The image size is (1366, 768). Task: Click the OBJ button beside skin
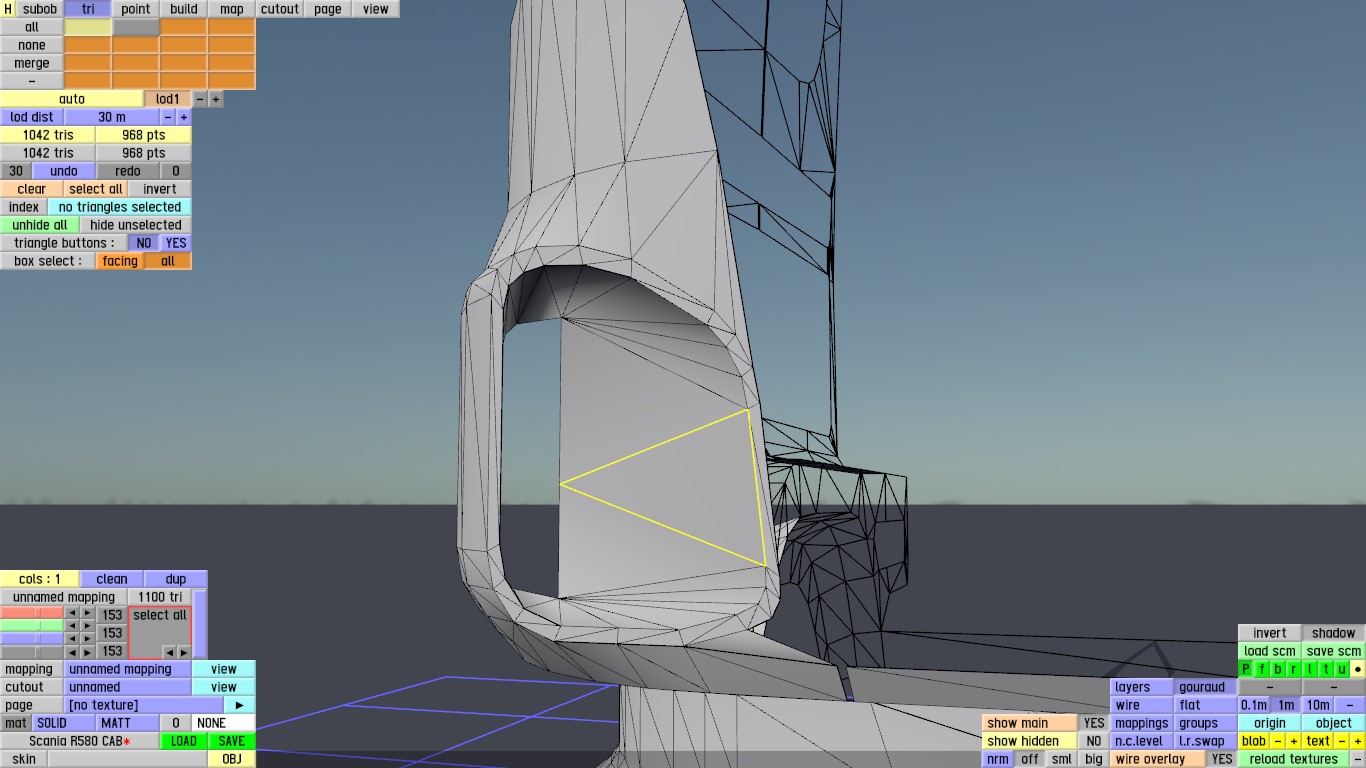pyautogui.click(x=232, y=759)
